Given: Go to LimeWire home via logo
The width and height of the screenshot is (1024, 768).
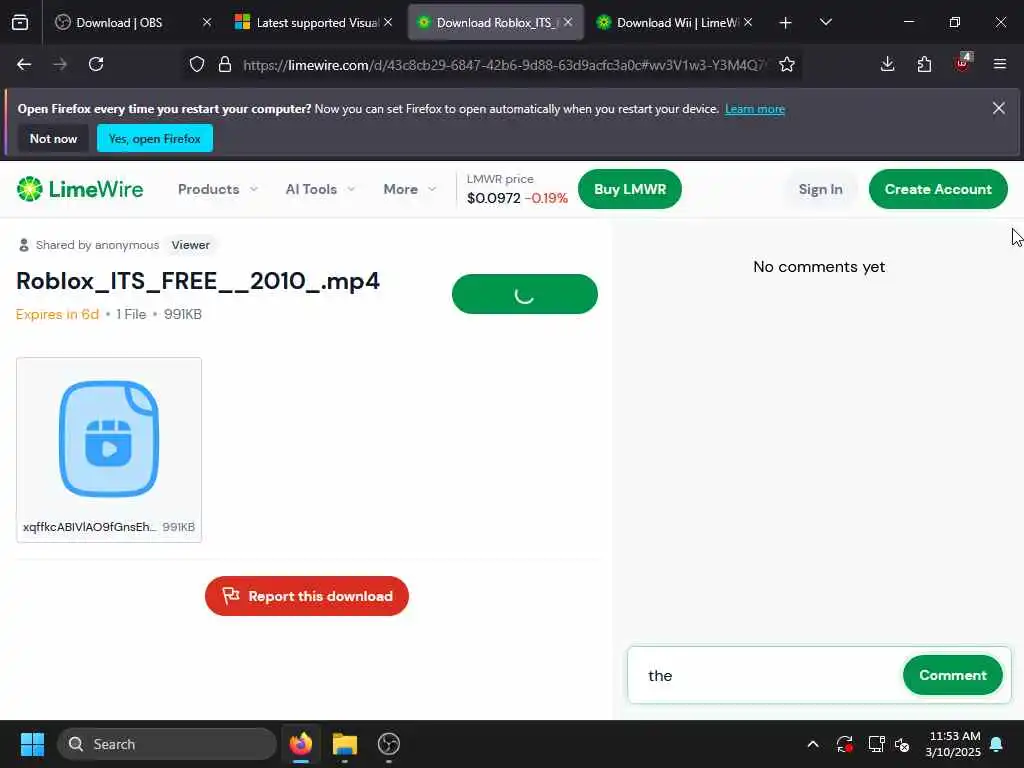Looking at the screenshot, I should pos(80,189).
